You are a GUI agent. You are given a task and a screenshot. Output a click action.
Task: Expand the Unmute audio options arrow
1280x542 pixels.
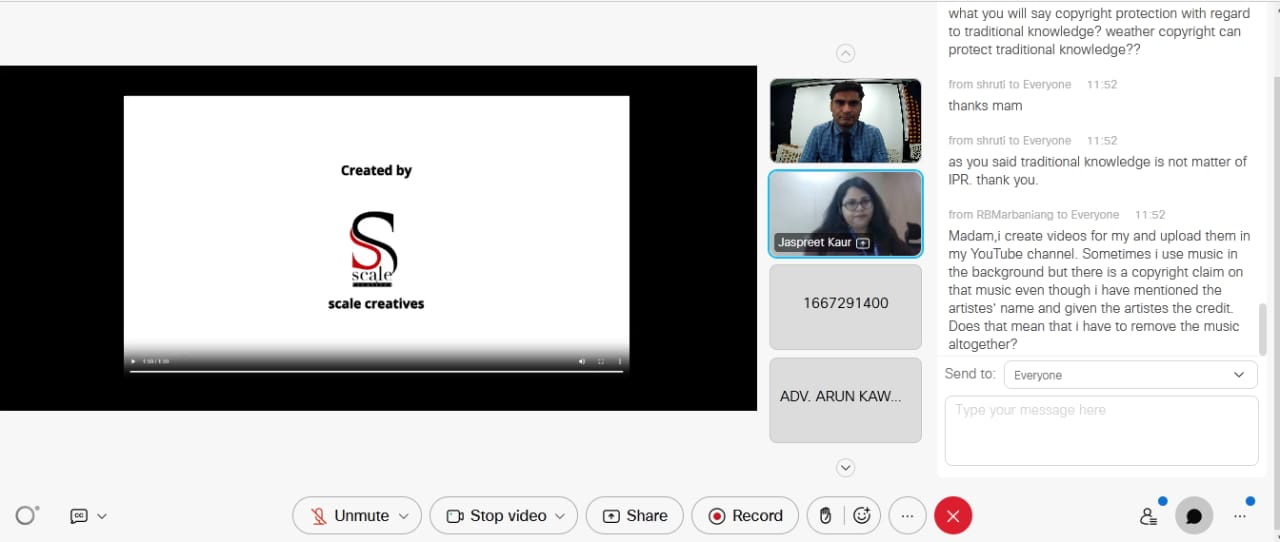(404, 516)
